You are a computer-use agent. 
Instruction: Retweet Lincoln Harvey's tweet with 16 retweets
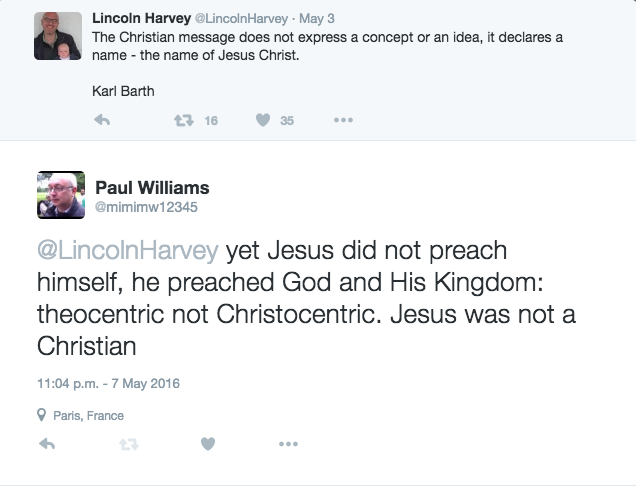coord(183,120)
